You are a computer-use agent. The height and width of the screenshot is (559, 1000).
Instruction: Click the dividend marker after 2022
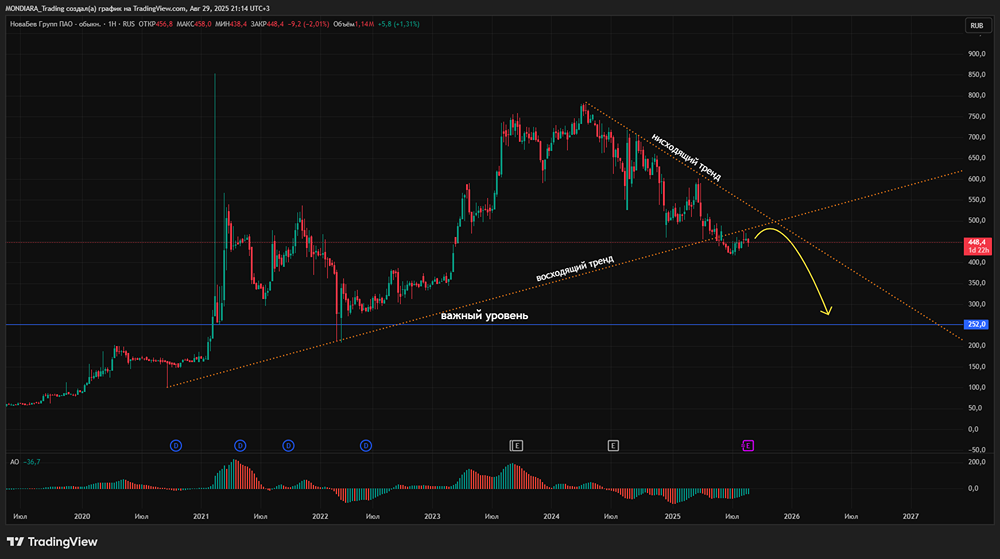[x=365, y=446]
